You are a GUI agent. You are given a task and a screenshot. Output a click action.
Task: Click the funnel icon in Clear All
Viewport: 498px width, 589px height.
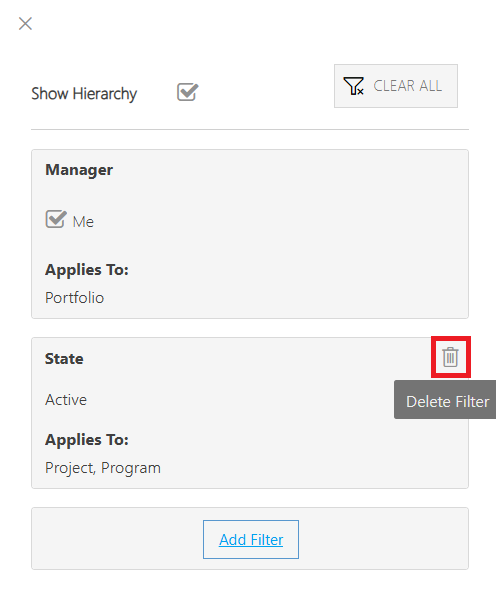[353, 86]
